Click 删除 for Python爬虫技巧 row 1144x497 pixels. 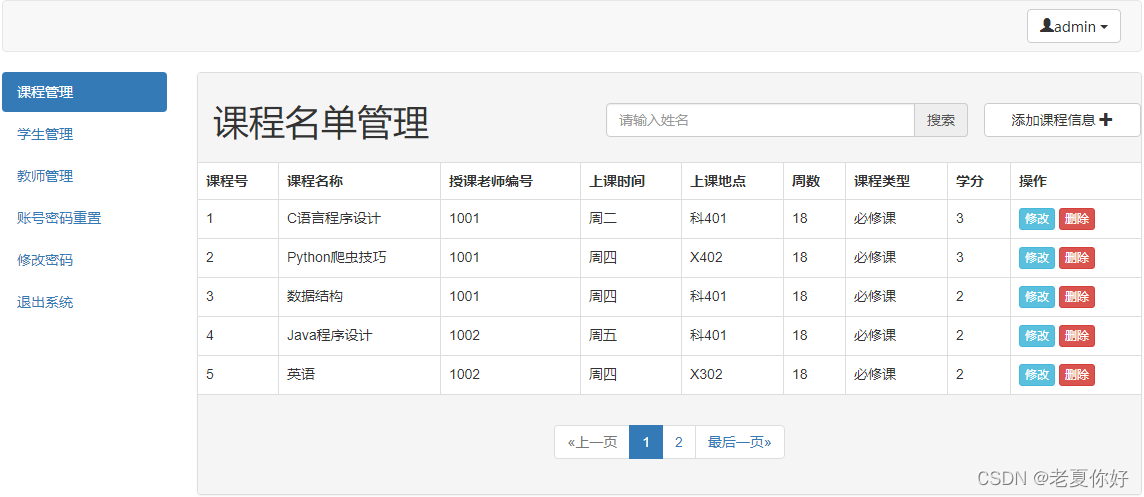coord(1077,258)
